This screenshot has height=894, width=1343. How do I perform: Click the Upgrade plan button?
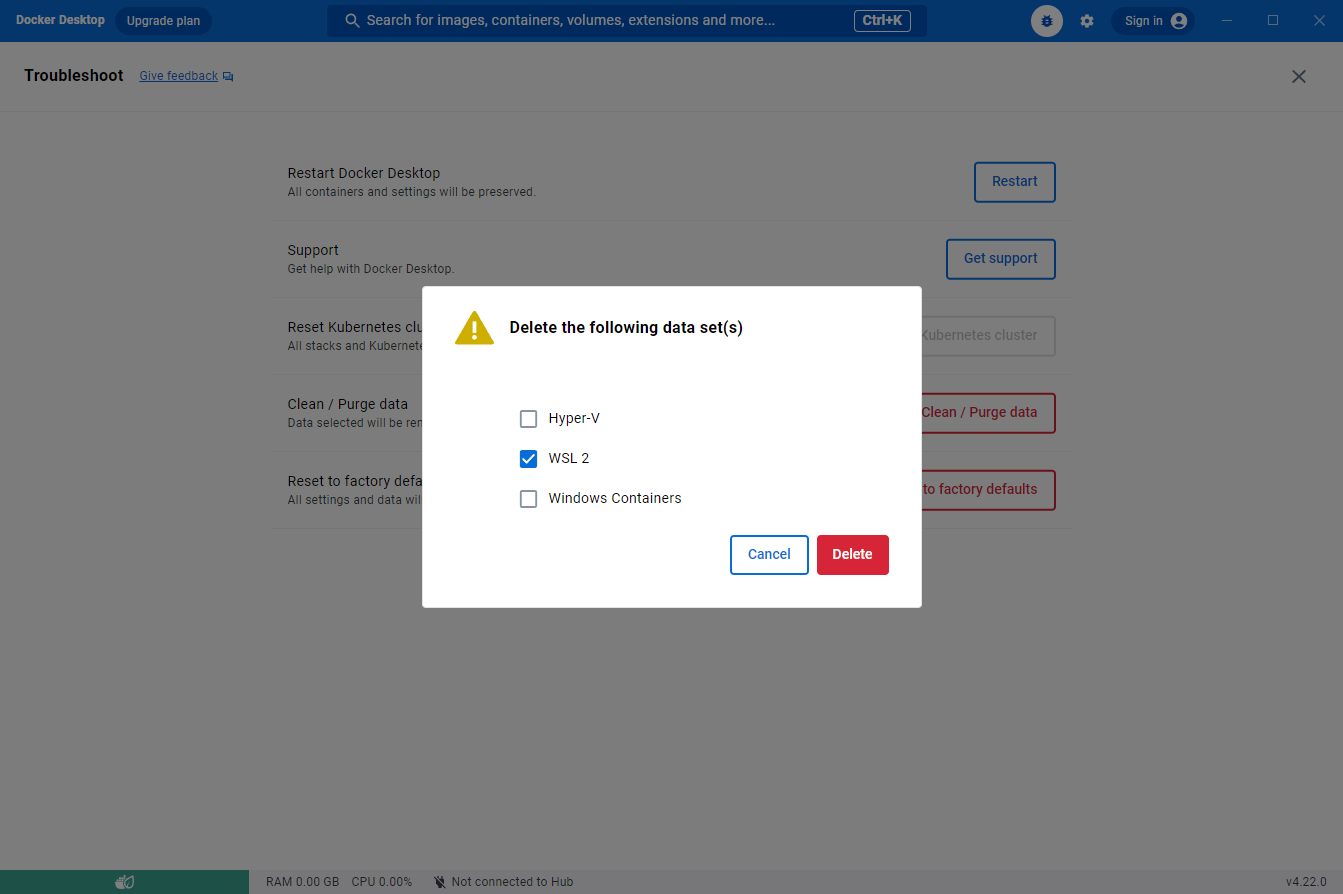point(163,21)
